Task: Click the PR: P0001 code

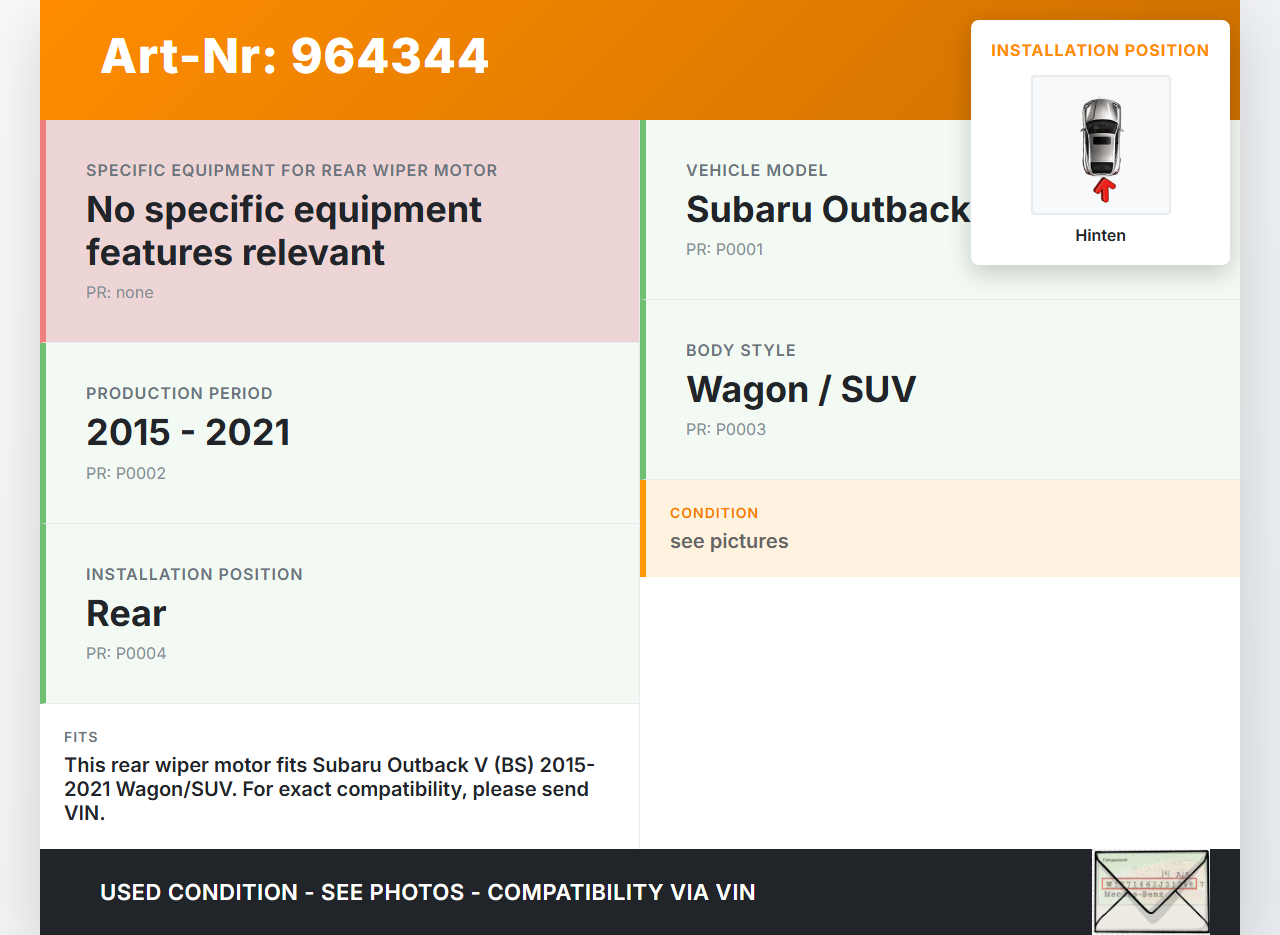Action: [724, 250]
